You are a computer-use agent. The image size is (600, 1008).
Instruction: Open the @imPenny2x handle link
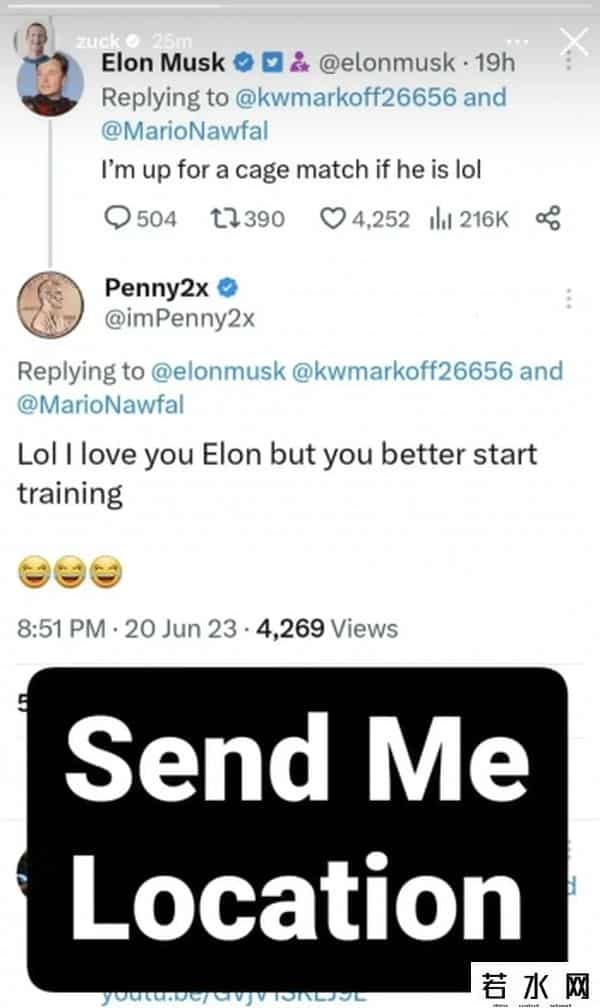point(180,318)
